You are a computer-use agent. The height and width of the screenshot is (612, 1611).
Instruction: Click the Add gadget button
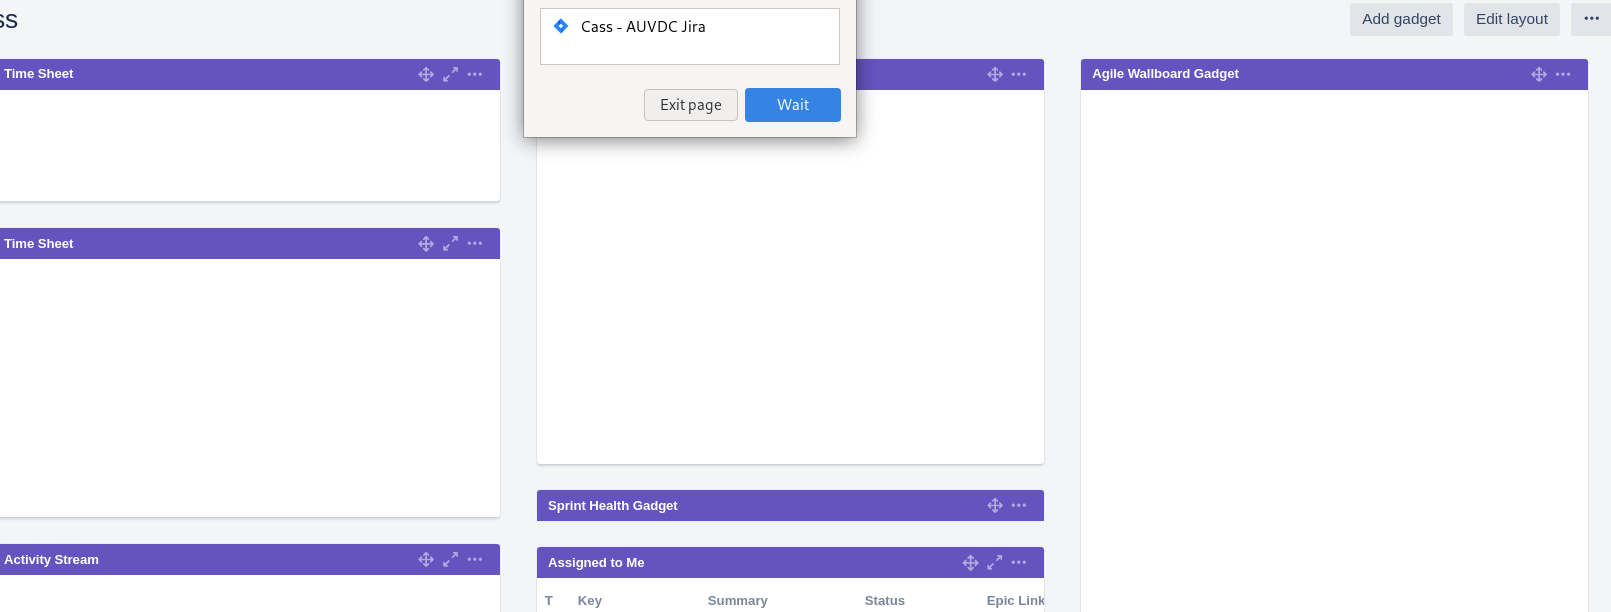(1401, 19)
